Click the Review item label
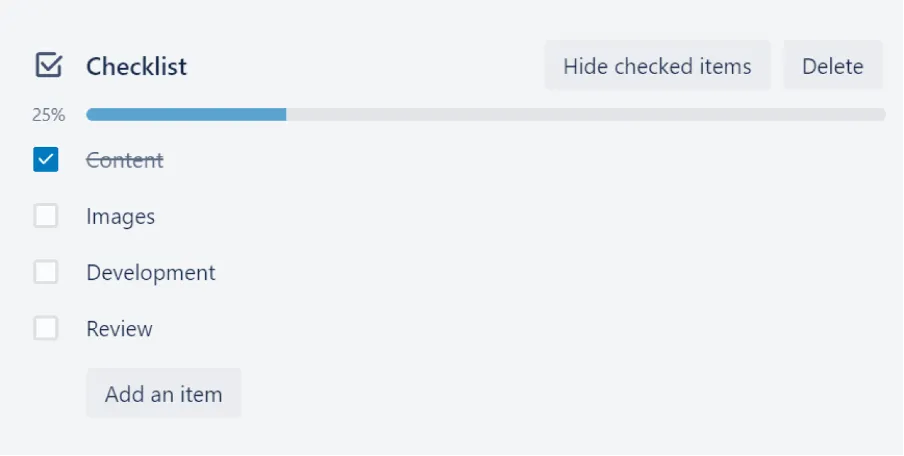The height and width of the screenshot is (456, 904). click(120, 328)
